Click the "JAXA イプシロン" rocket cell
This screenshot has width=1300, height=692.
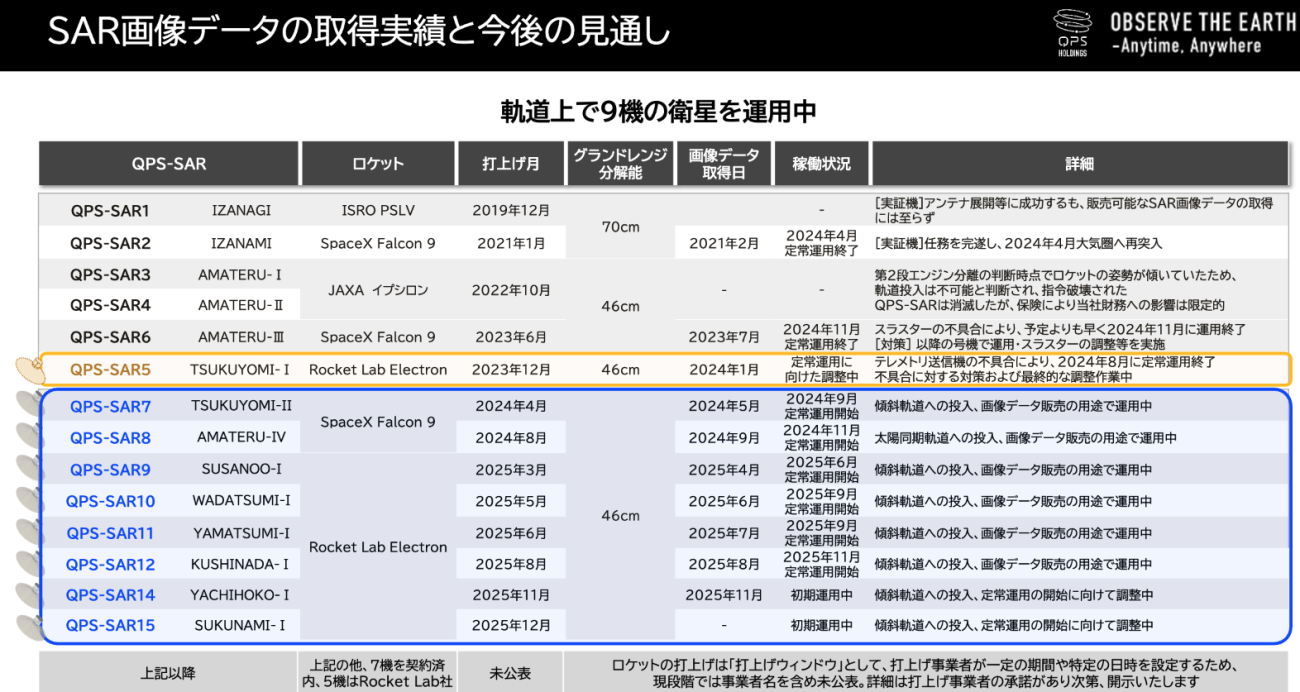pos(378,290)
